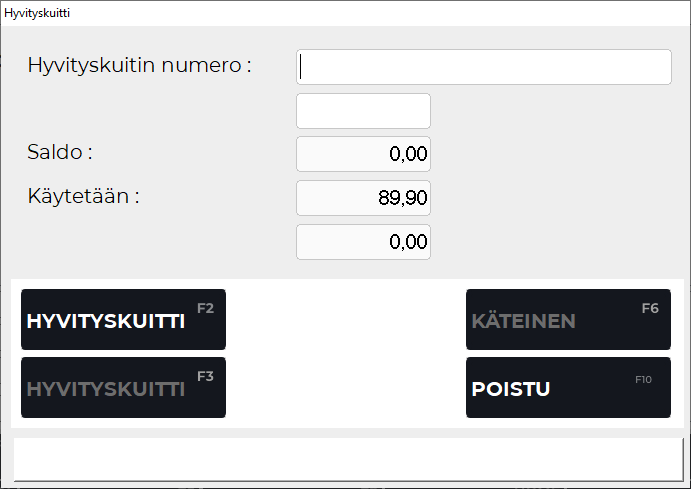Image resolution: width=691 pixels, height=489 pixels.
Task: Click the F3 shortcut badge
Action: (x=205, y=376)
